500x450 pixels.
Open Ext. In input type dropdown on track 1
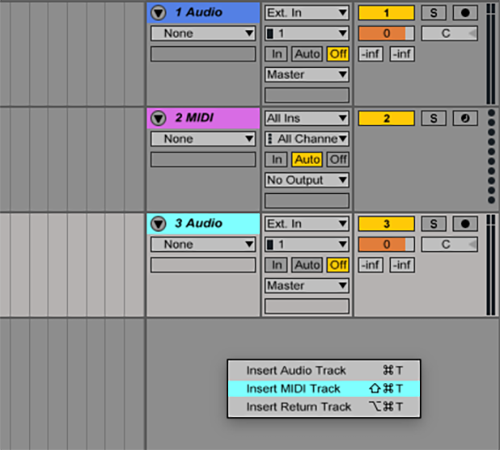[x=307, y=13]
